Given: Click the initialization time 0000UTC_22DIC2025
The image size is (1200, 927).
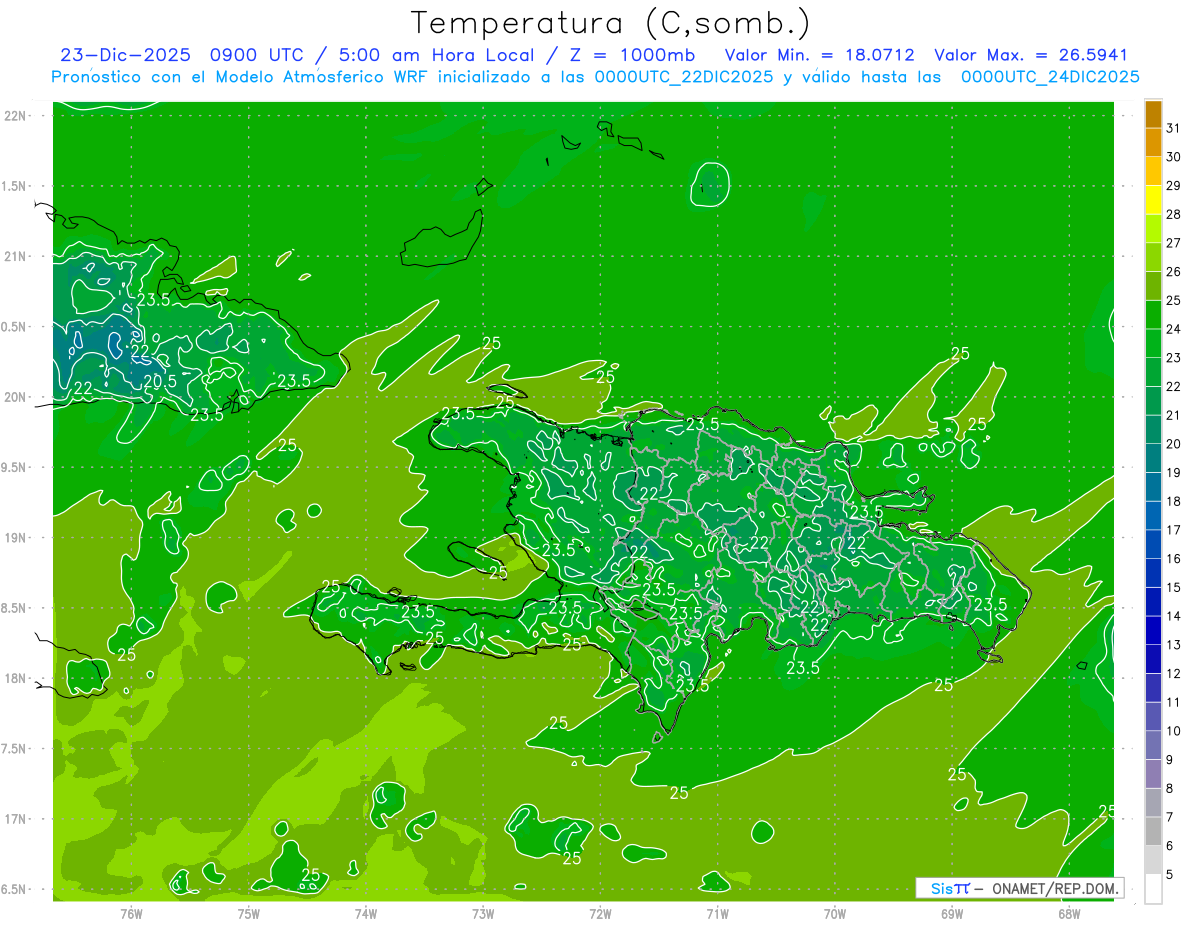Looking at the screenshot, I should [683, 77].
